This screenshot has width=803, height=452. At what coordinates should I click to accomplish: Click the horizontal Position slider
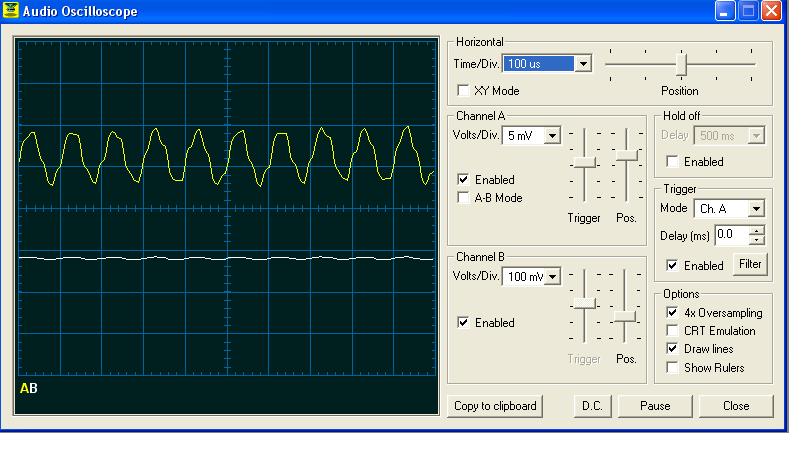click(x=681, y=64)
